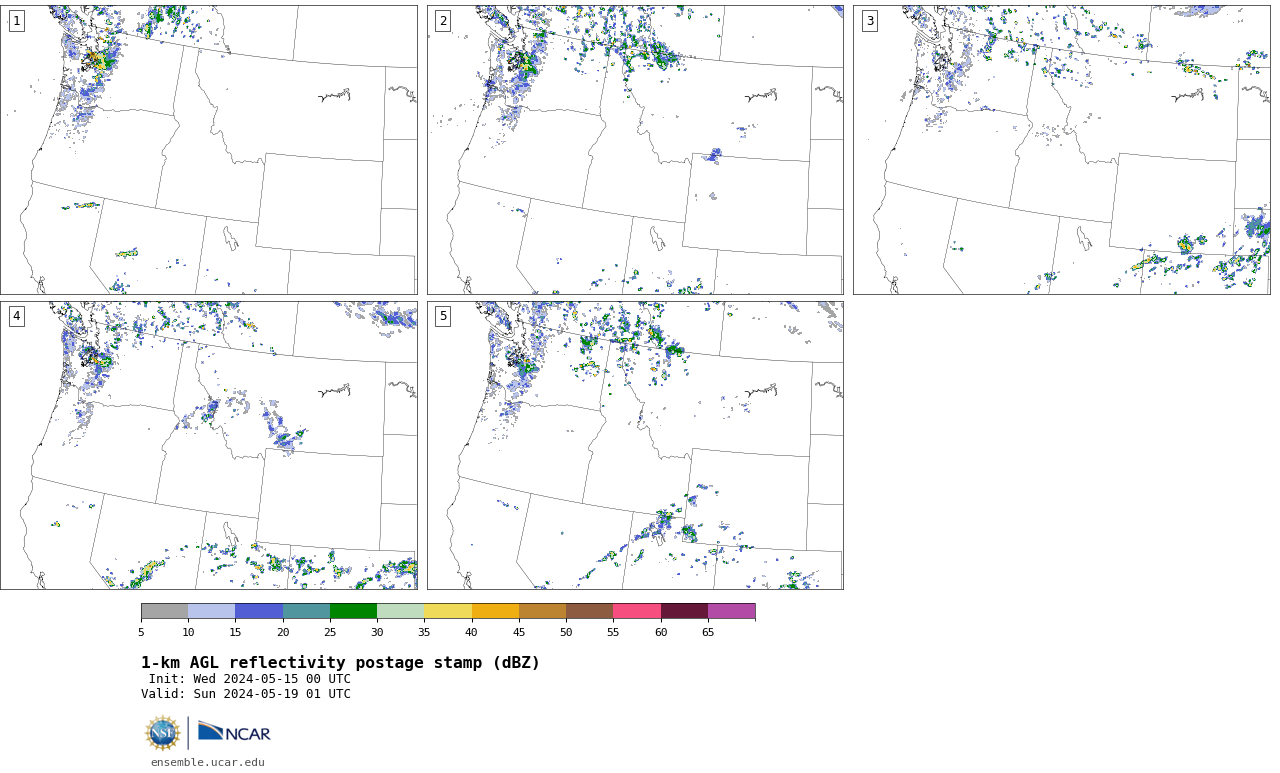Open ensemble member 4 reflectivity map
1280x773 pixels.
click(x=209, y=446)
